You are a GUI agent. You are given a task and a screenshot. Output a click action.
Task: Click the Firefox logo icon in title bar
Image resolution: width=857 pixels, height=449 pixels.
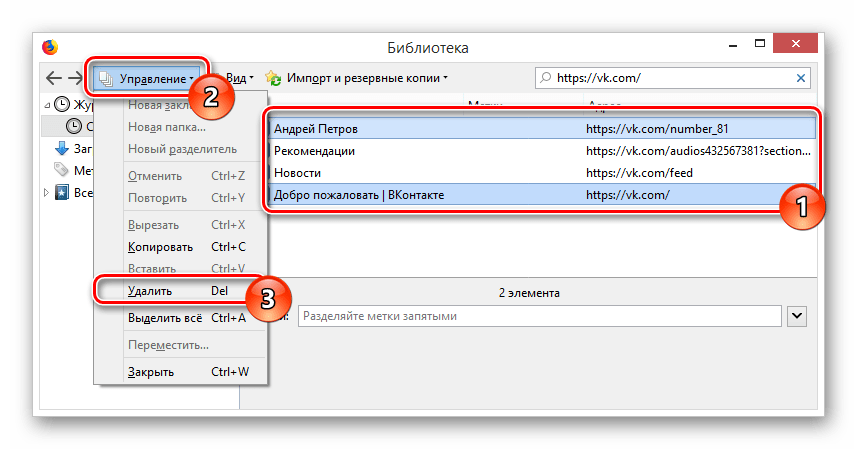[50, 47]
